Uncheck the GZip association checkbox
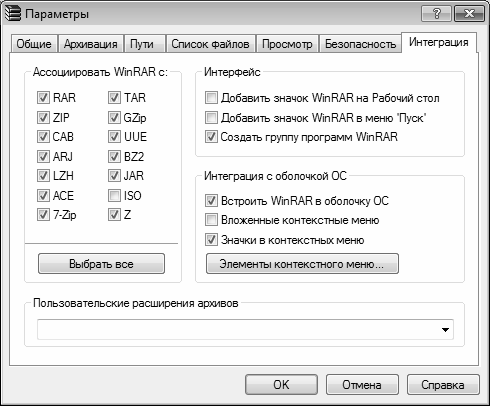The width and height of the screenshot is (490, 406). click(114, 117)
